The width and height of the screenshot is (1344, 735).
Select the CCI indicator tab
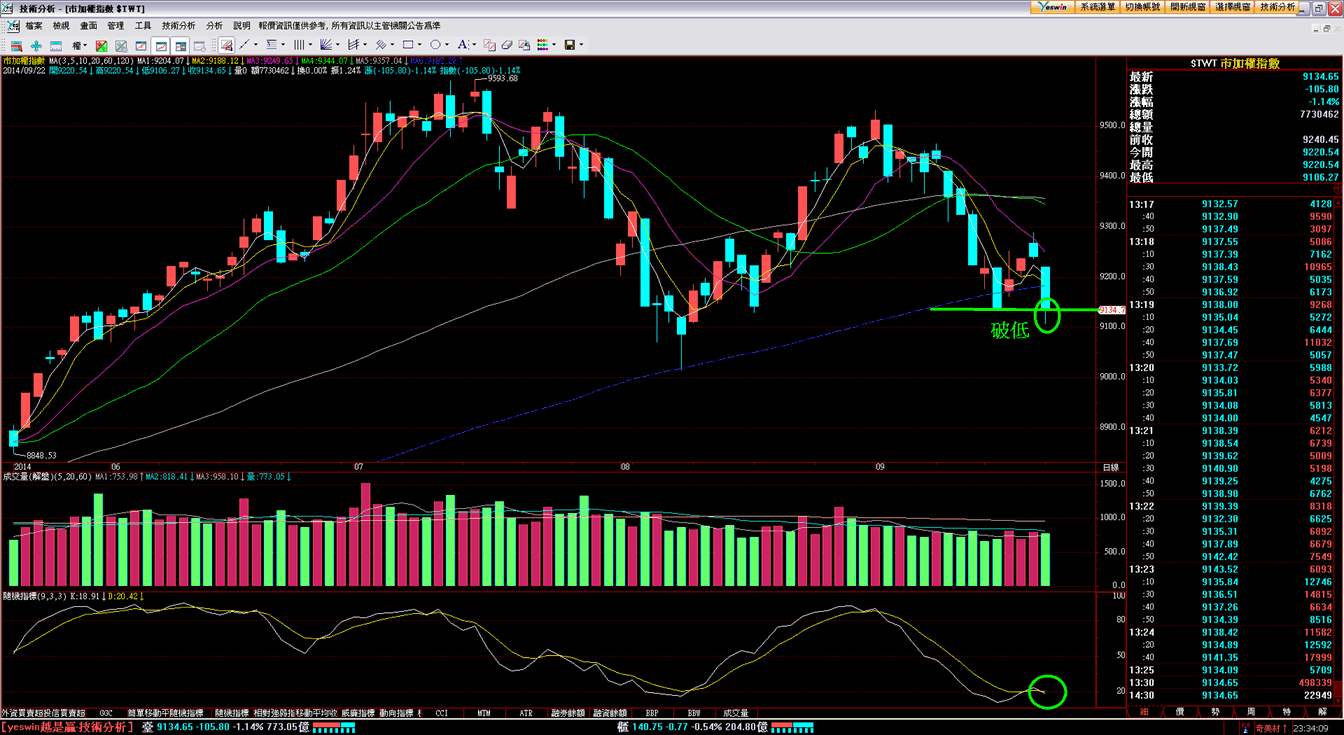coord(441,713)
